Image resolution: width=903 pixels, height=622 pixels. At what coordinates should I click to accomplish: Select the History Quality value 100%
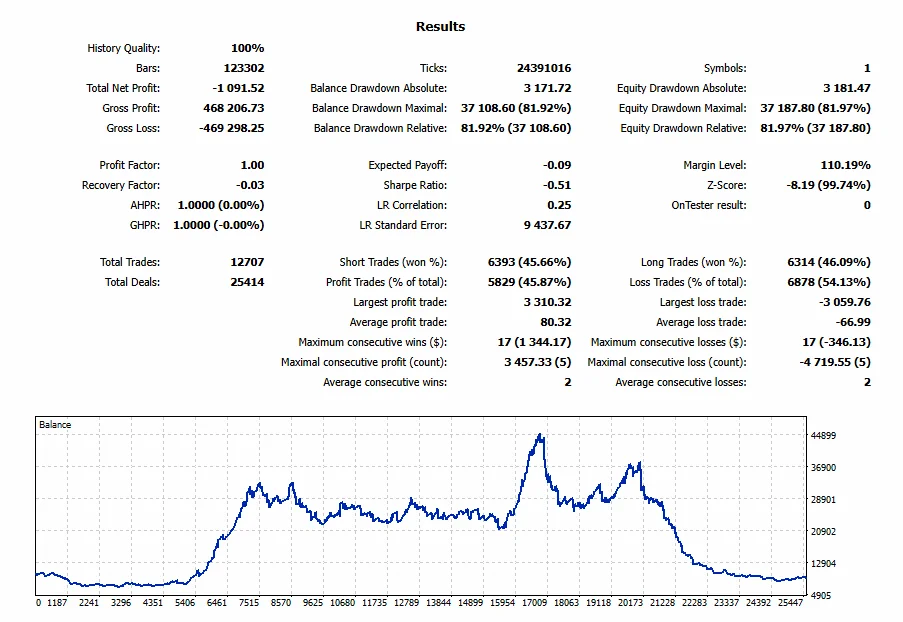click(248, 48)
